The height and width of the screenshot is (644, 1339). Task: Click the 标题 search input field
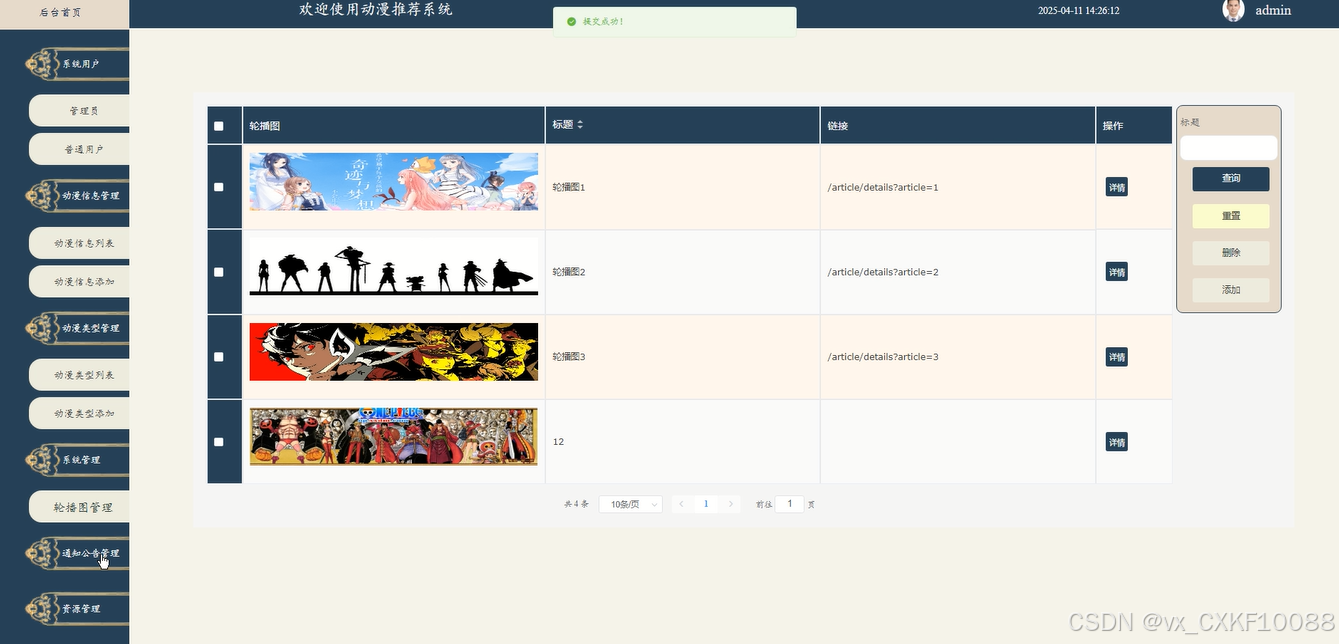1229,148
